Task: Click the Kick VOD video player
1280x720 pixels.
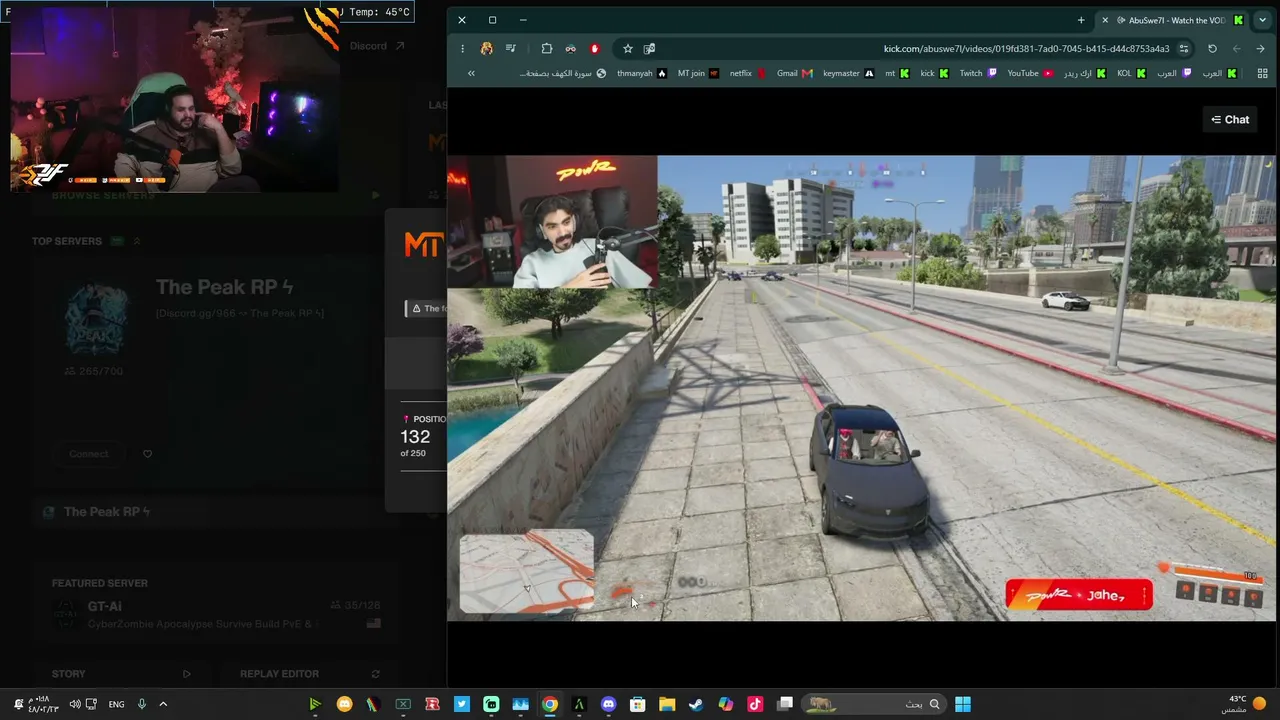Action: pos(861,388)
